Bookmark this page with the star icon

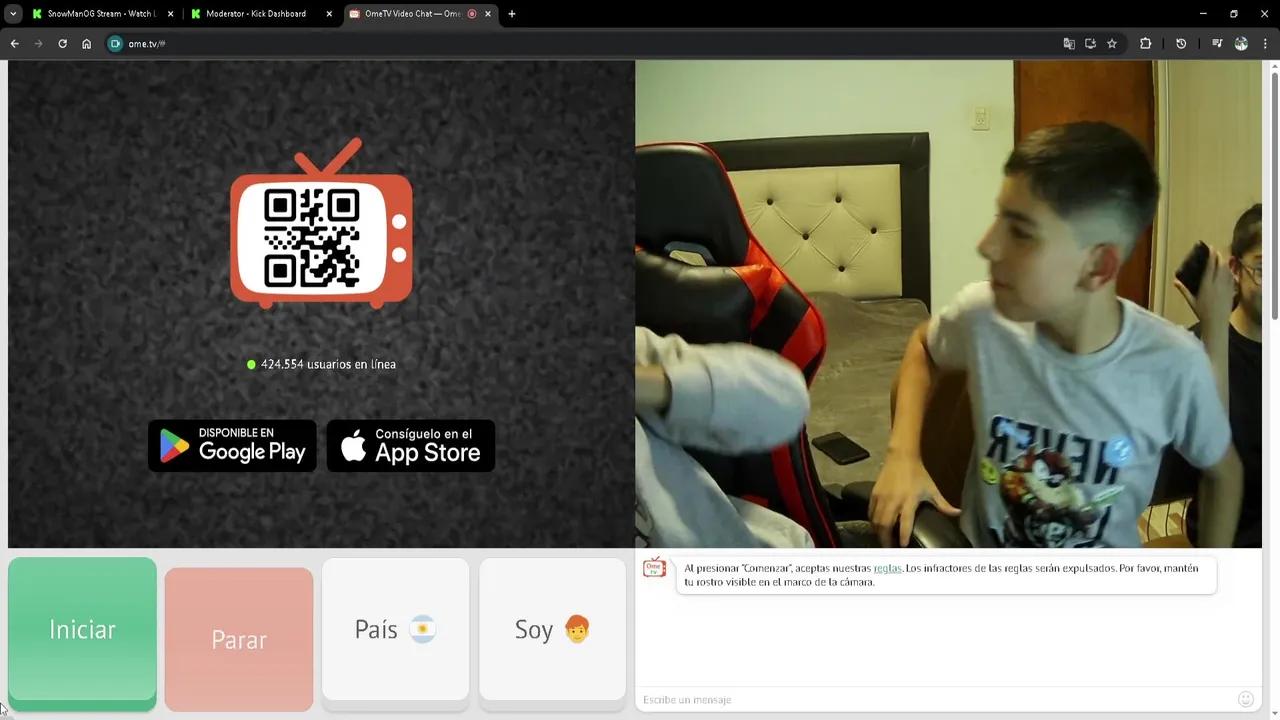click(1111, 44)
